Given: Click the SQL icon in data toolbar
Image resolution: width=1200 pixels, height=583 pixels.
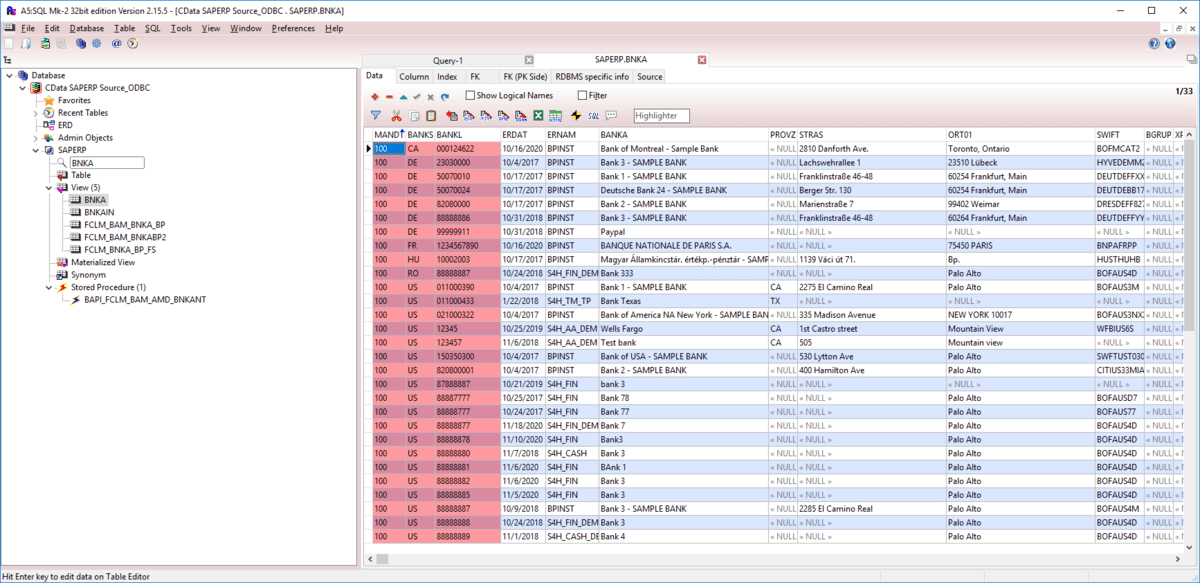Looking at the screenshot, I should [x=593, y=116].
